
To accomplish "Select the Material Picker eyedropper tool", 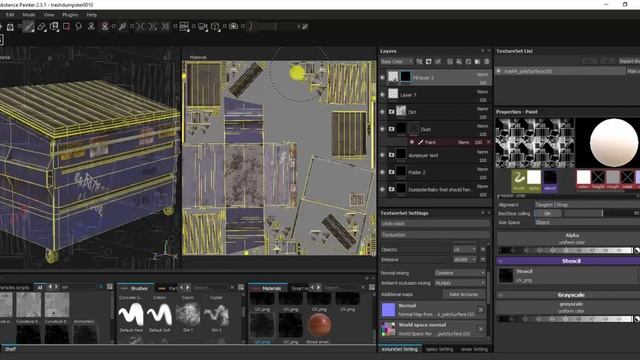I will [122, 27].
